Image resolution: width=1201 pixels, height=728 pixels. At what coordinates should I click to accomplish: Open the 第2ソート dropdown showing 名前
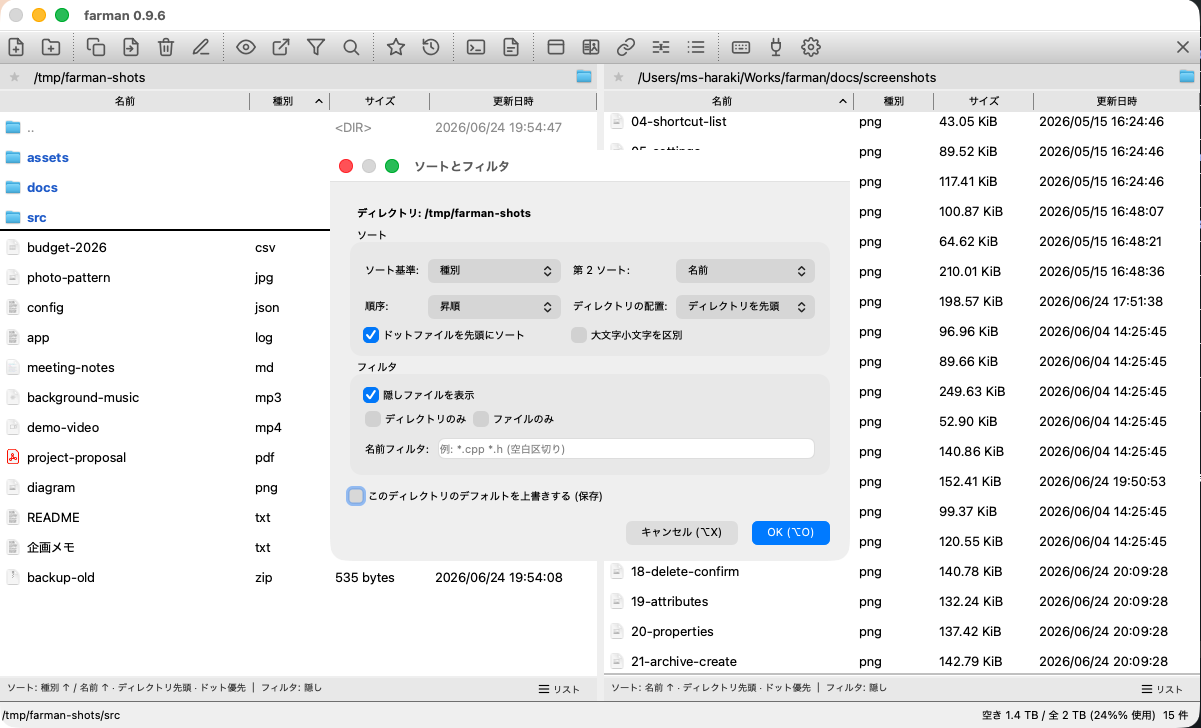(745, 271)
